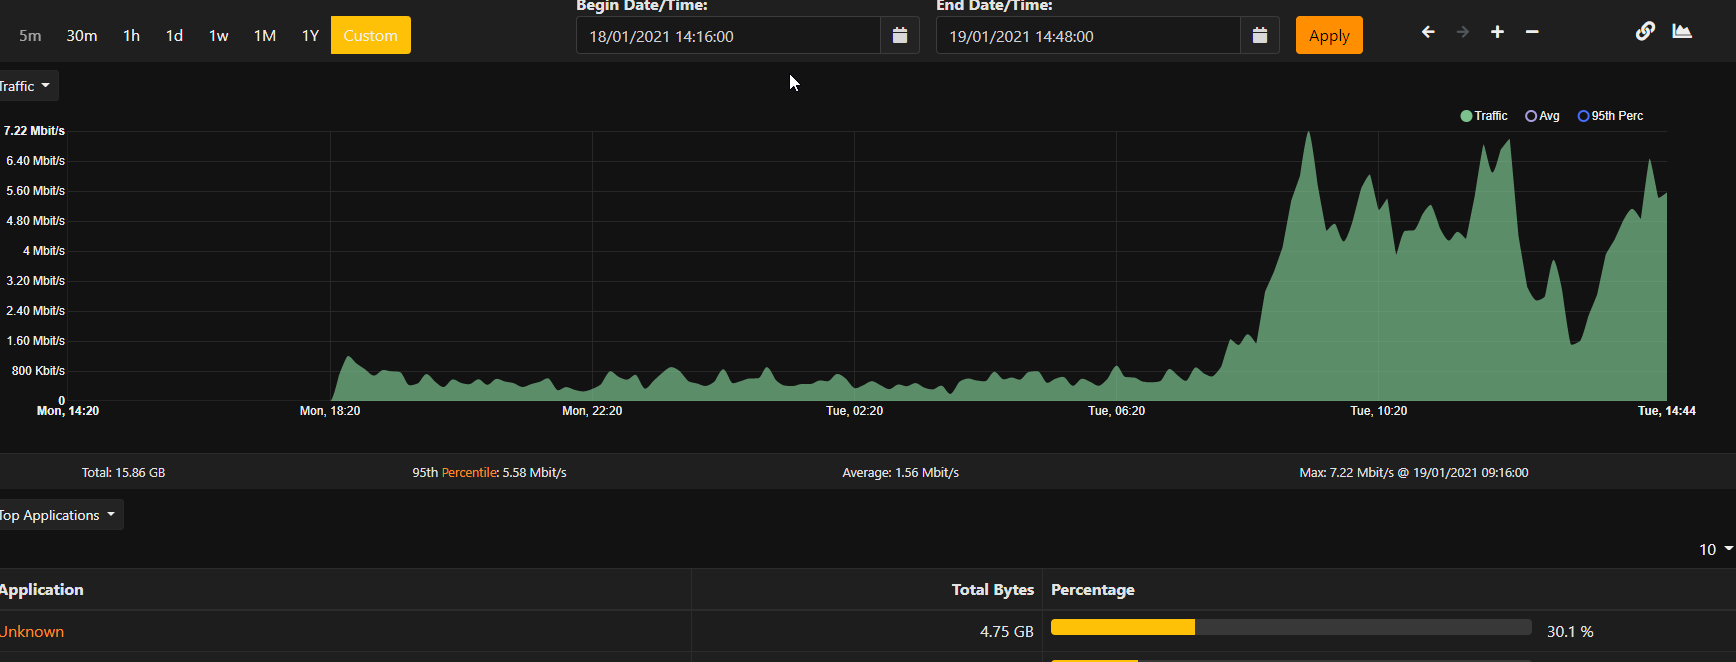Toggle the Avg series in legend

point(1542,116)
